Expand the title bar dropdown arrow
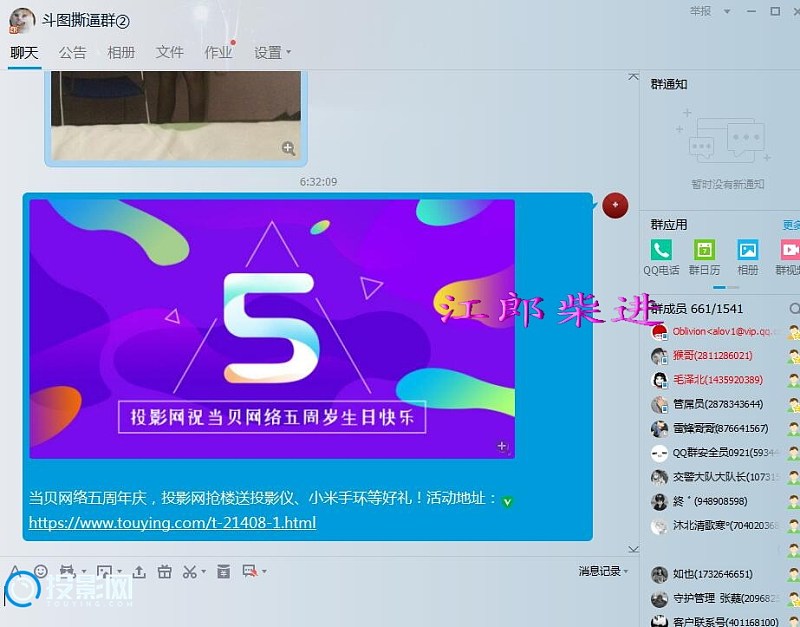The image size is (800, 627). 727,12
